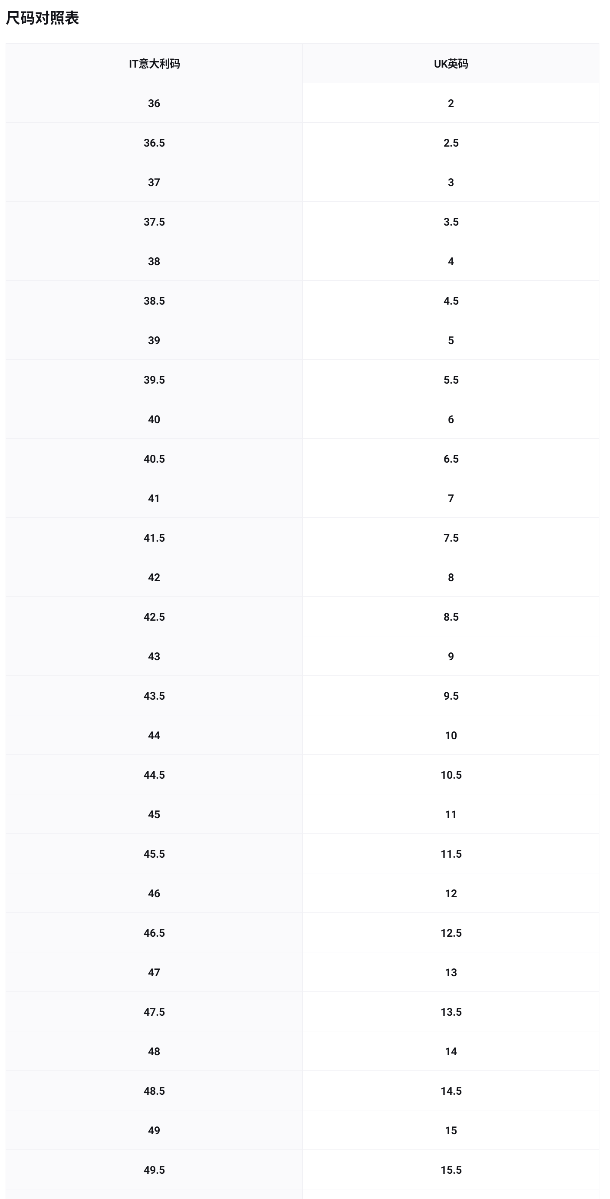Click the IT意大利码 column header
The image size is (610, 1199).
154,64
